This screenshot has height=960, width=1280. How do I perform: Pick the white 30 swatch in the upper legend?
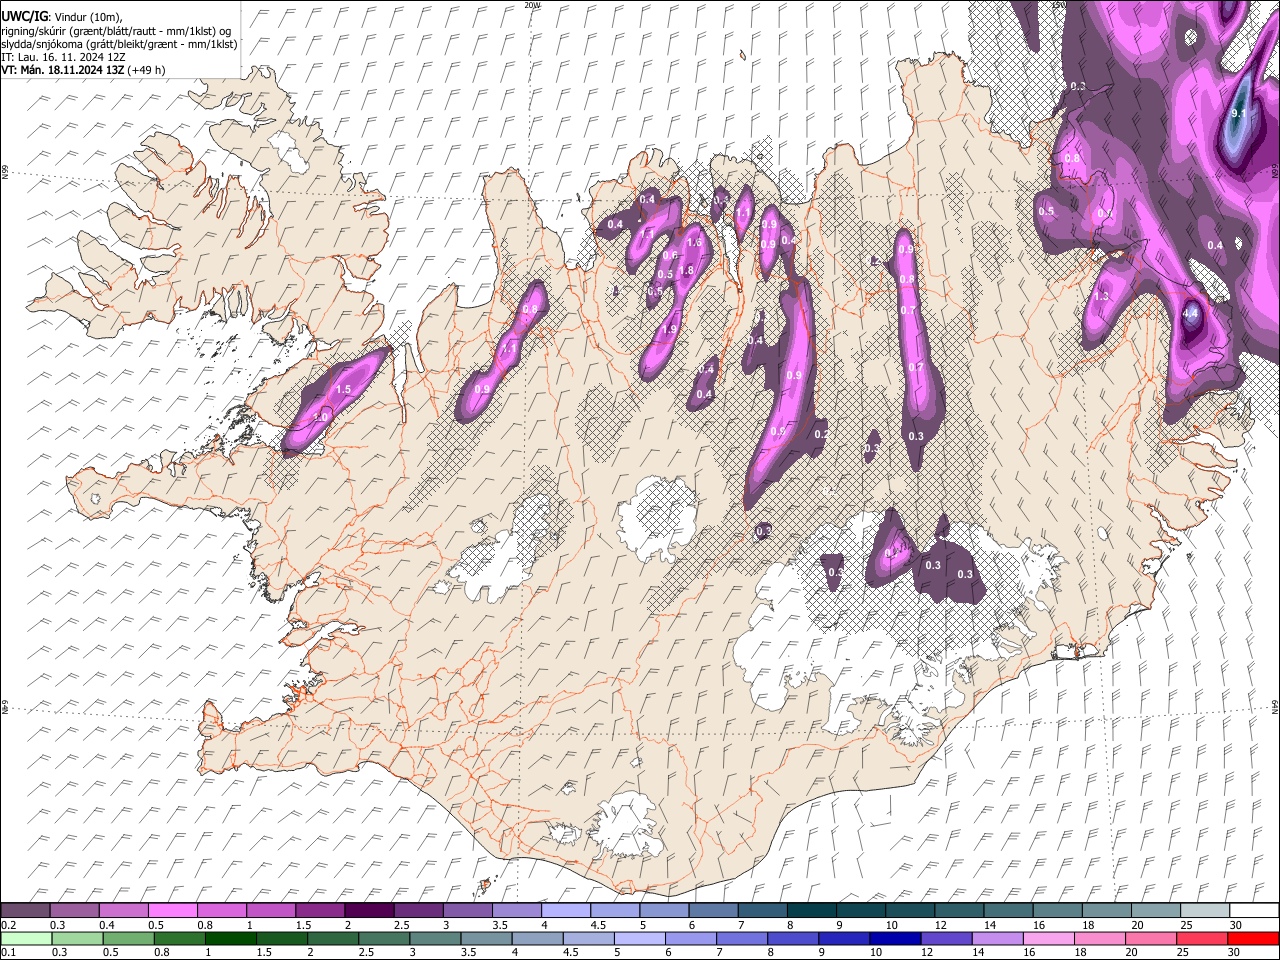(x=1254, y=911)
